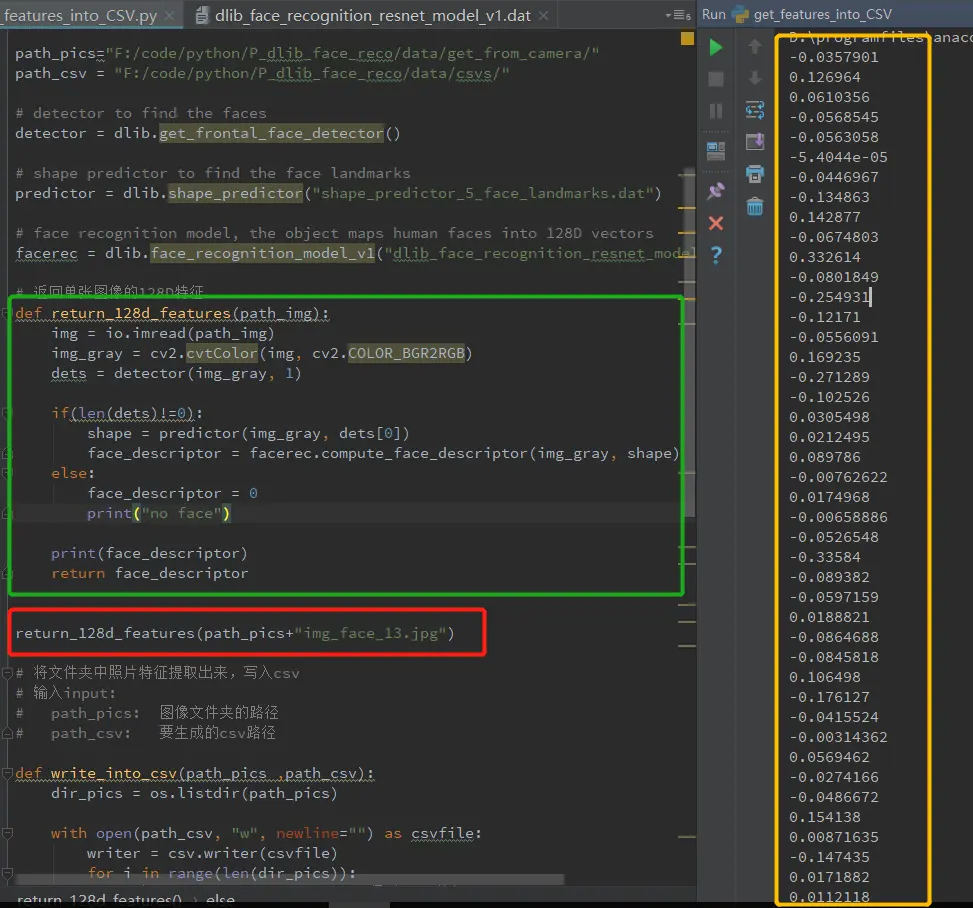Click the dir_pics = os.listdir line
The height and width of the screenshot is (908, 973).
(x=194, y=793)
